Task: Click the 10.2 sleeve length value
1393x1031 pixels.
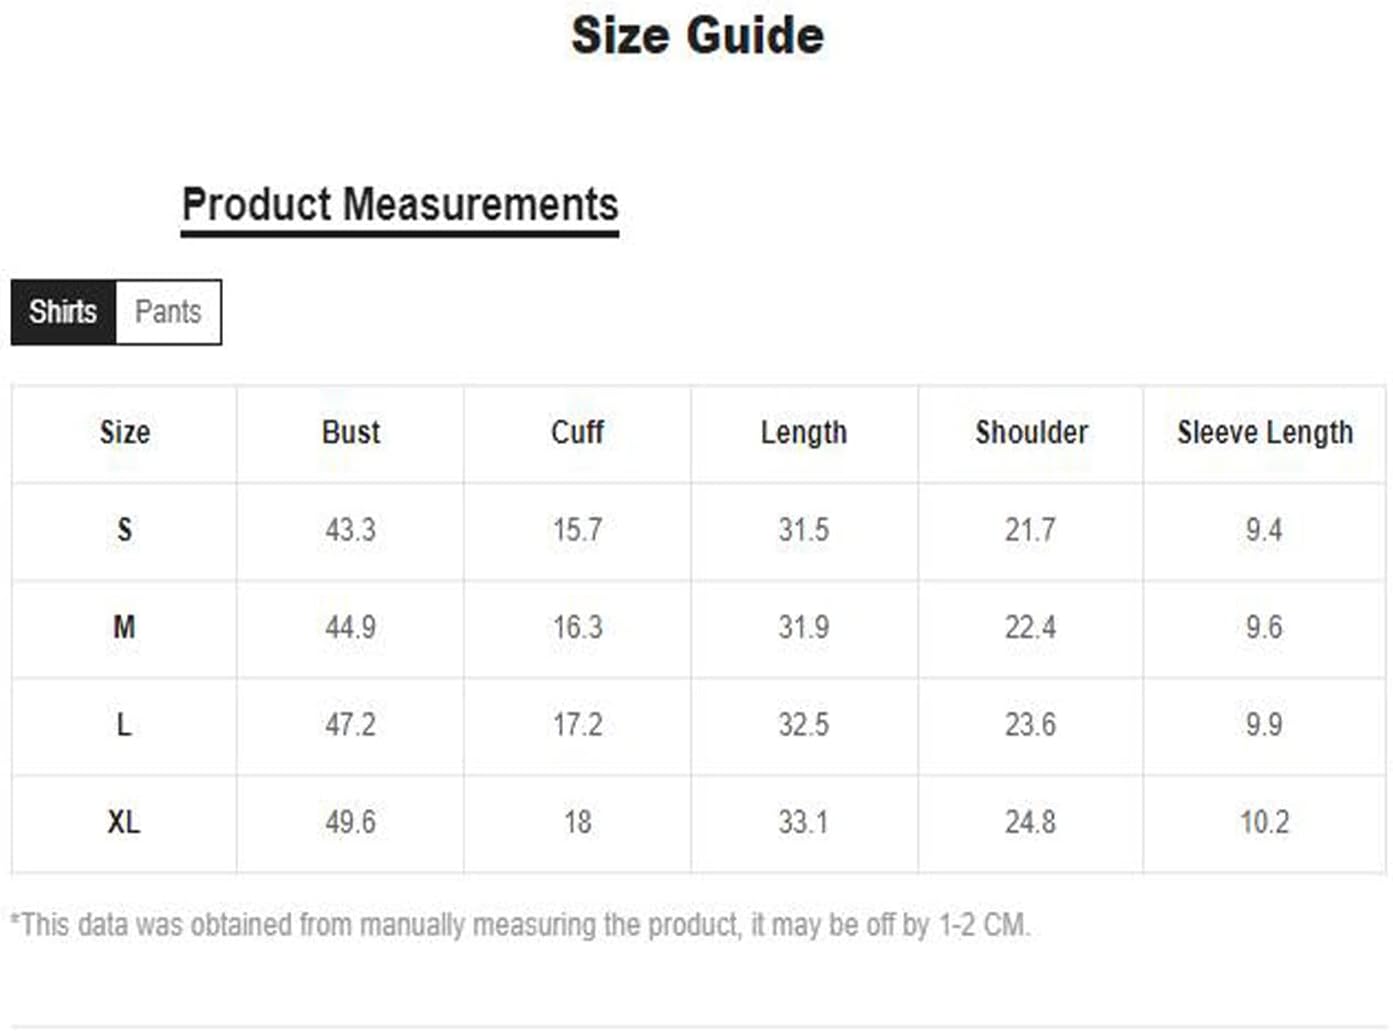Action: pos(1265,822)
